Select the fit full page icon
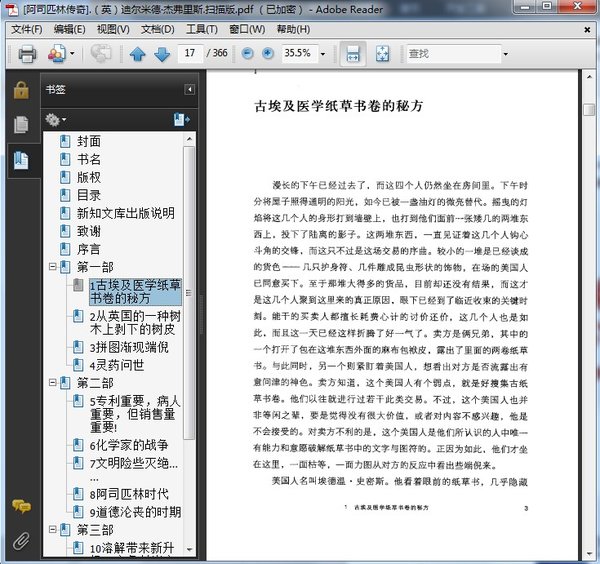600x564 pixels. pyautogui.click(x=382, y=53)
